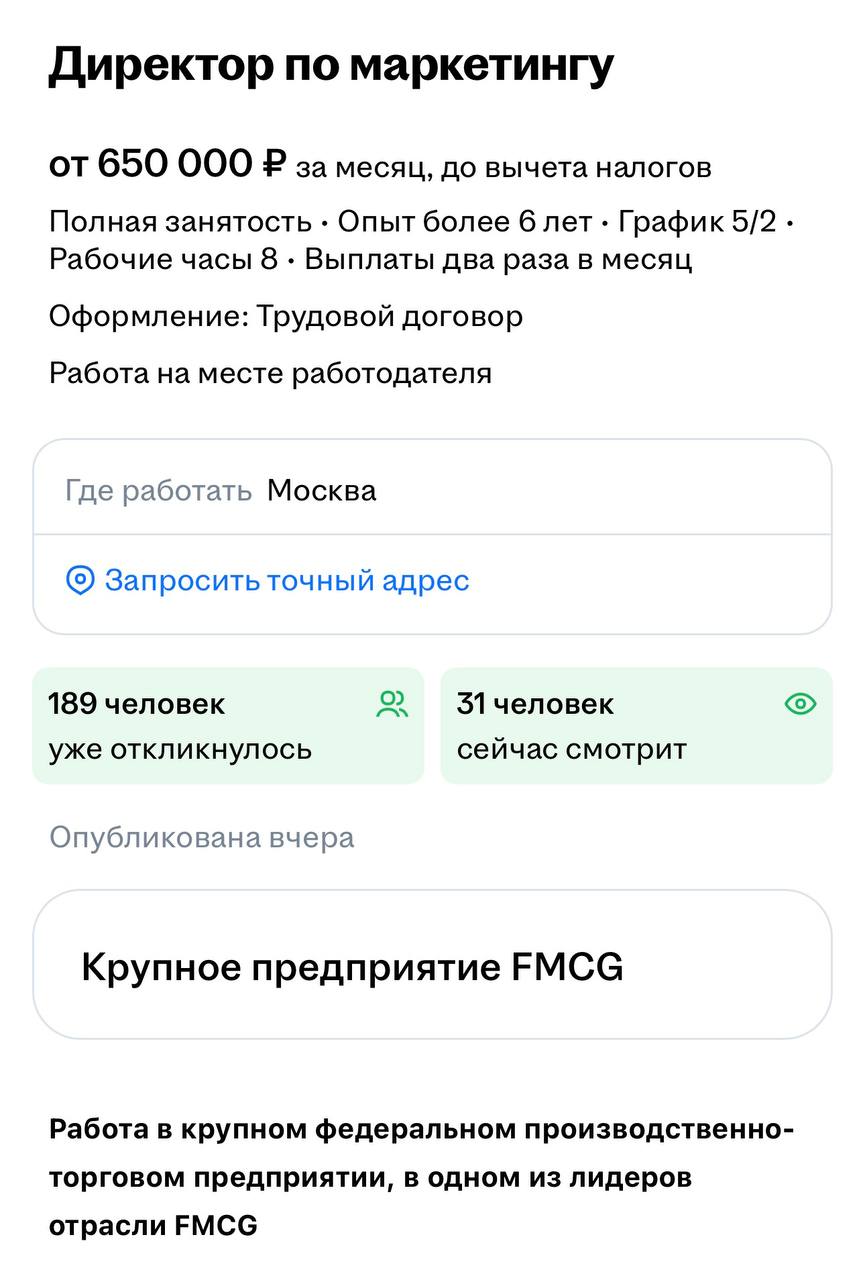Click the 'Опыт более 6 лет' requirement
This screenshot has height=1280, width=865.
(465, 221)
